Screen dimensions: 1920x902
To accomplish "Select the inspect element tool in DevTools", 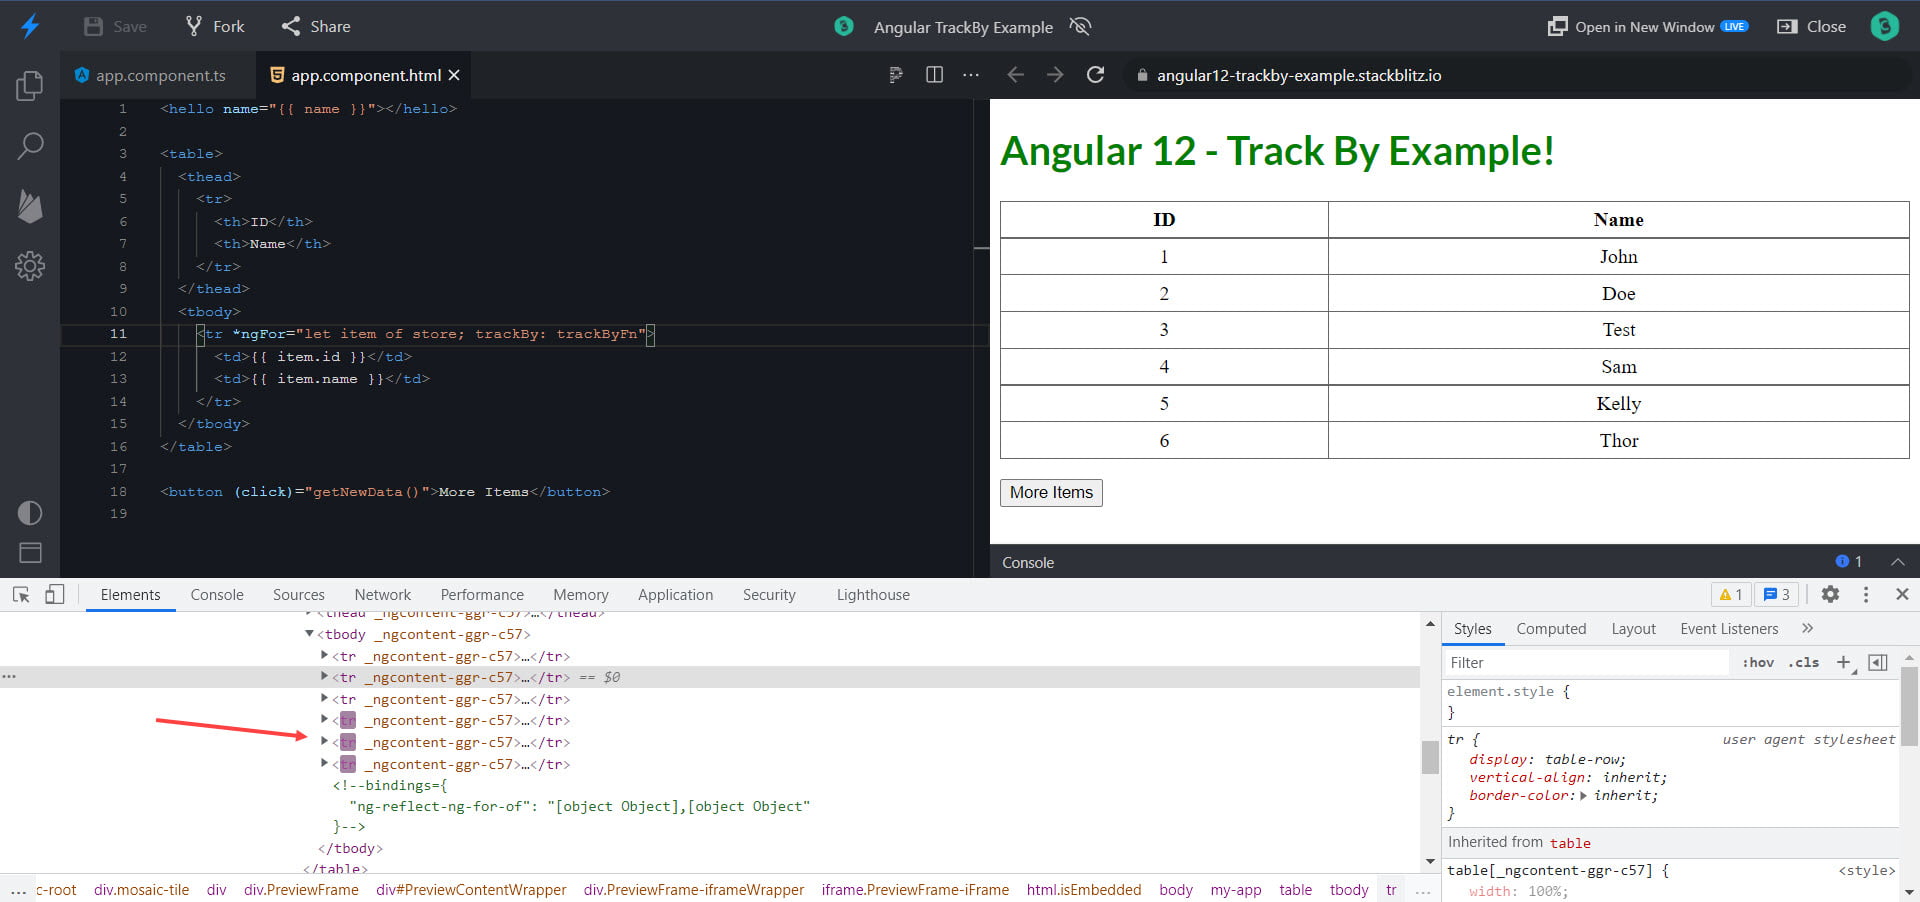I will 20,594.
